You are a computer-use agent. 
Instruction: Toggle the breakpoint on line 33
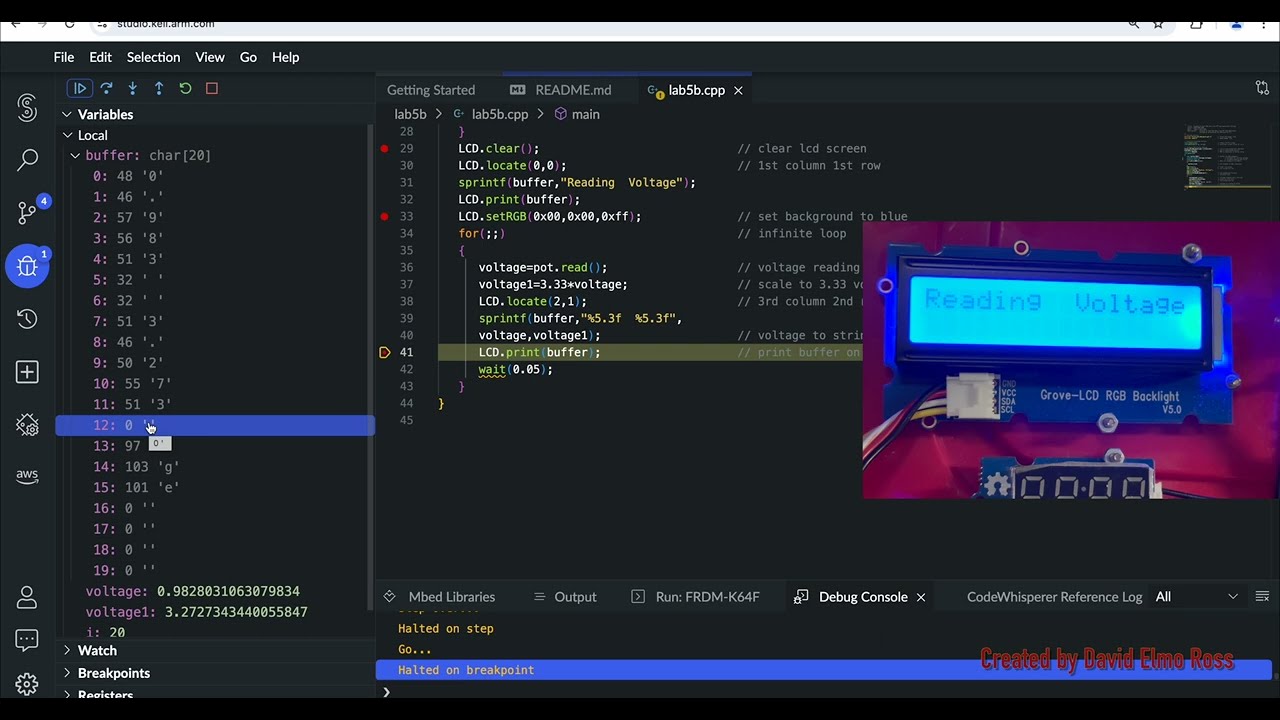point(384,216)
